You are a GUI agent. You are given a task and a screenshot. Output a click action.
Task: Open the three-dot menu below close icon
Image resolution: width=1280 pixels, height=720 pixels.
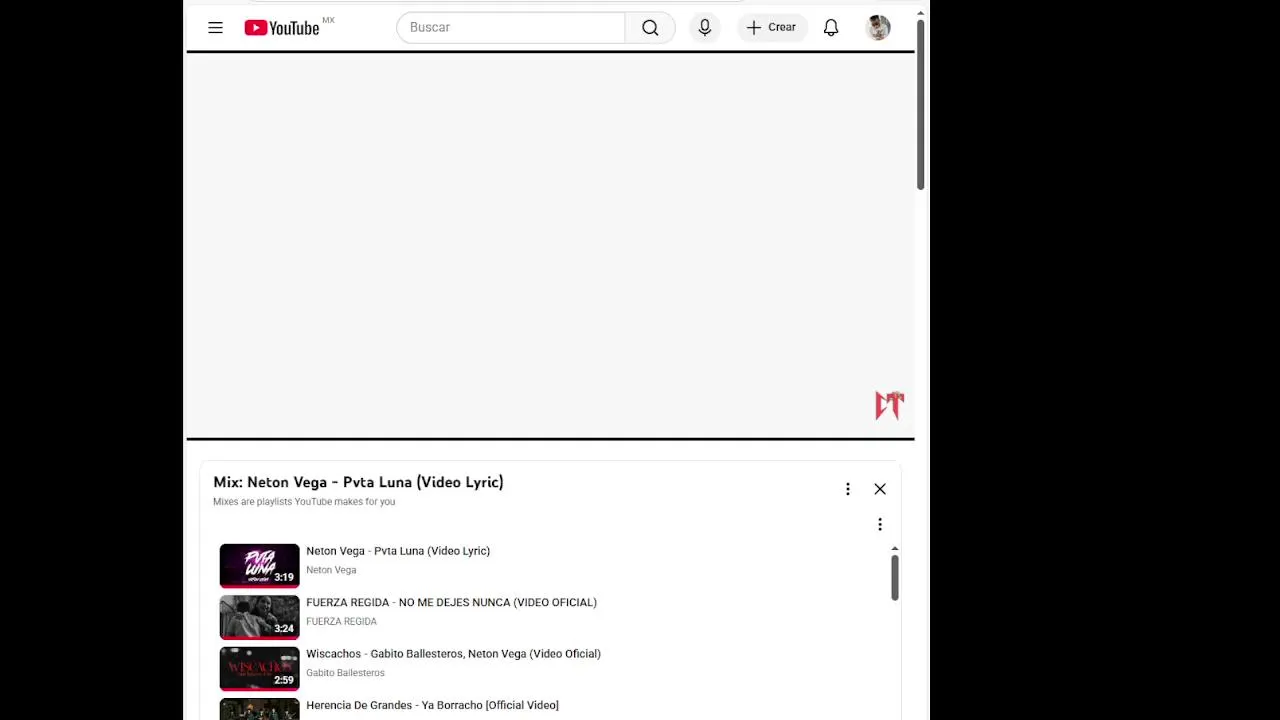pyautogui.click(x=880, y=525)
